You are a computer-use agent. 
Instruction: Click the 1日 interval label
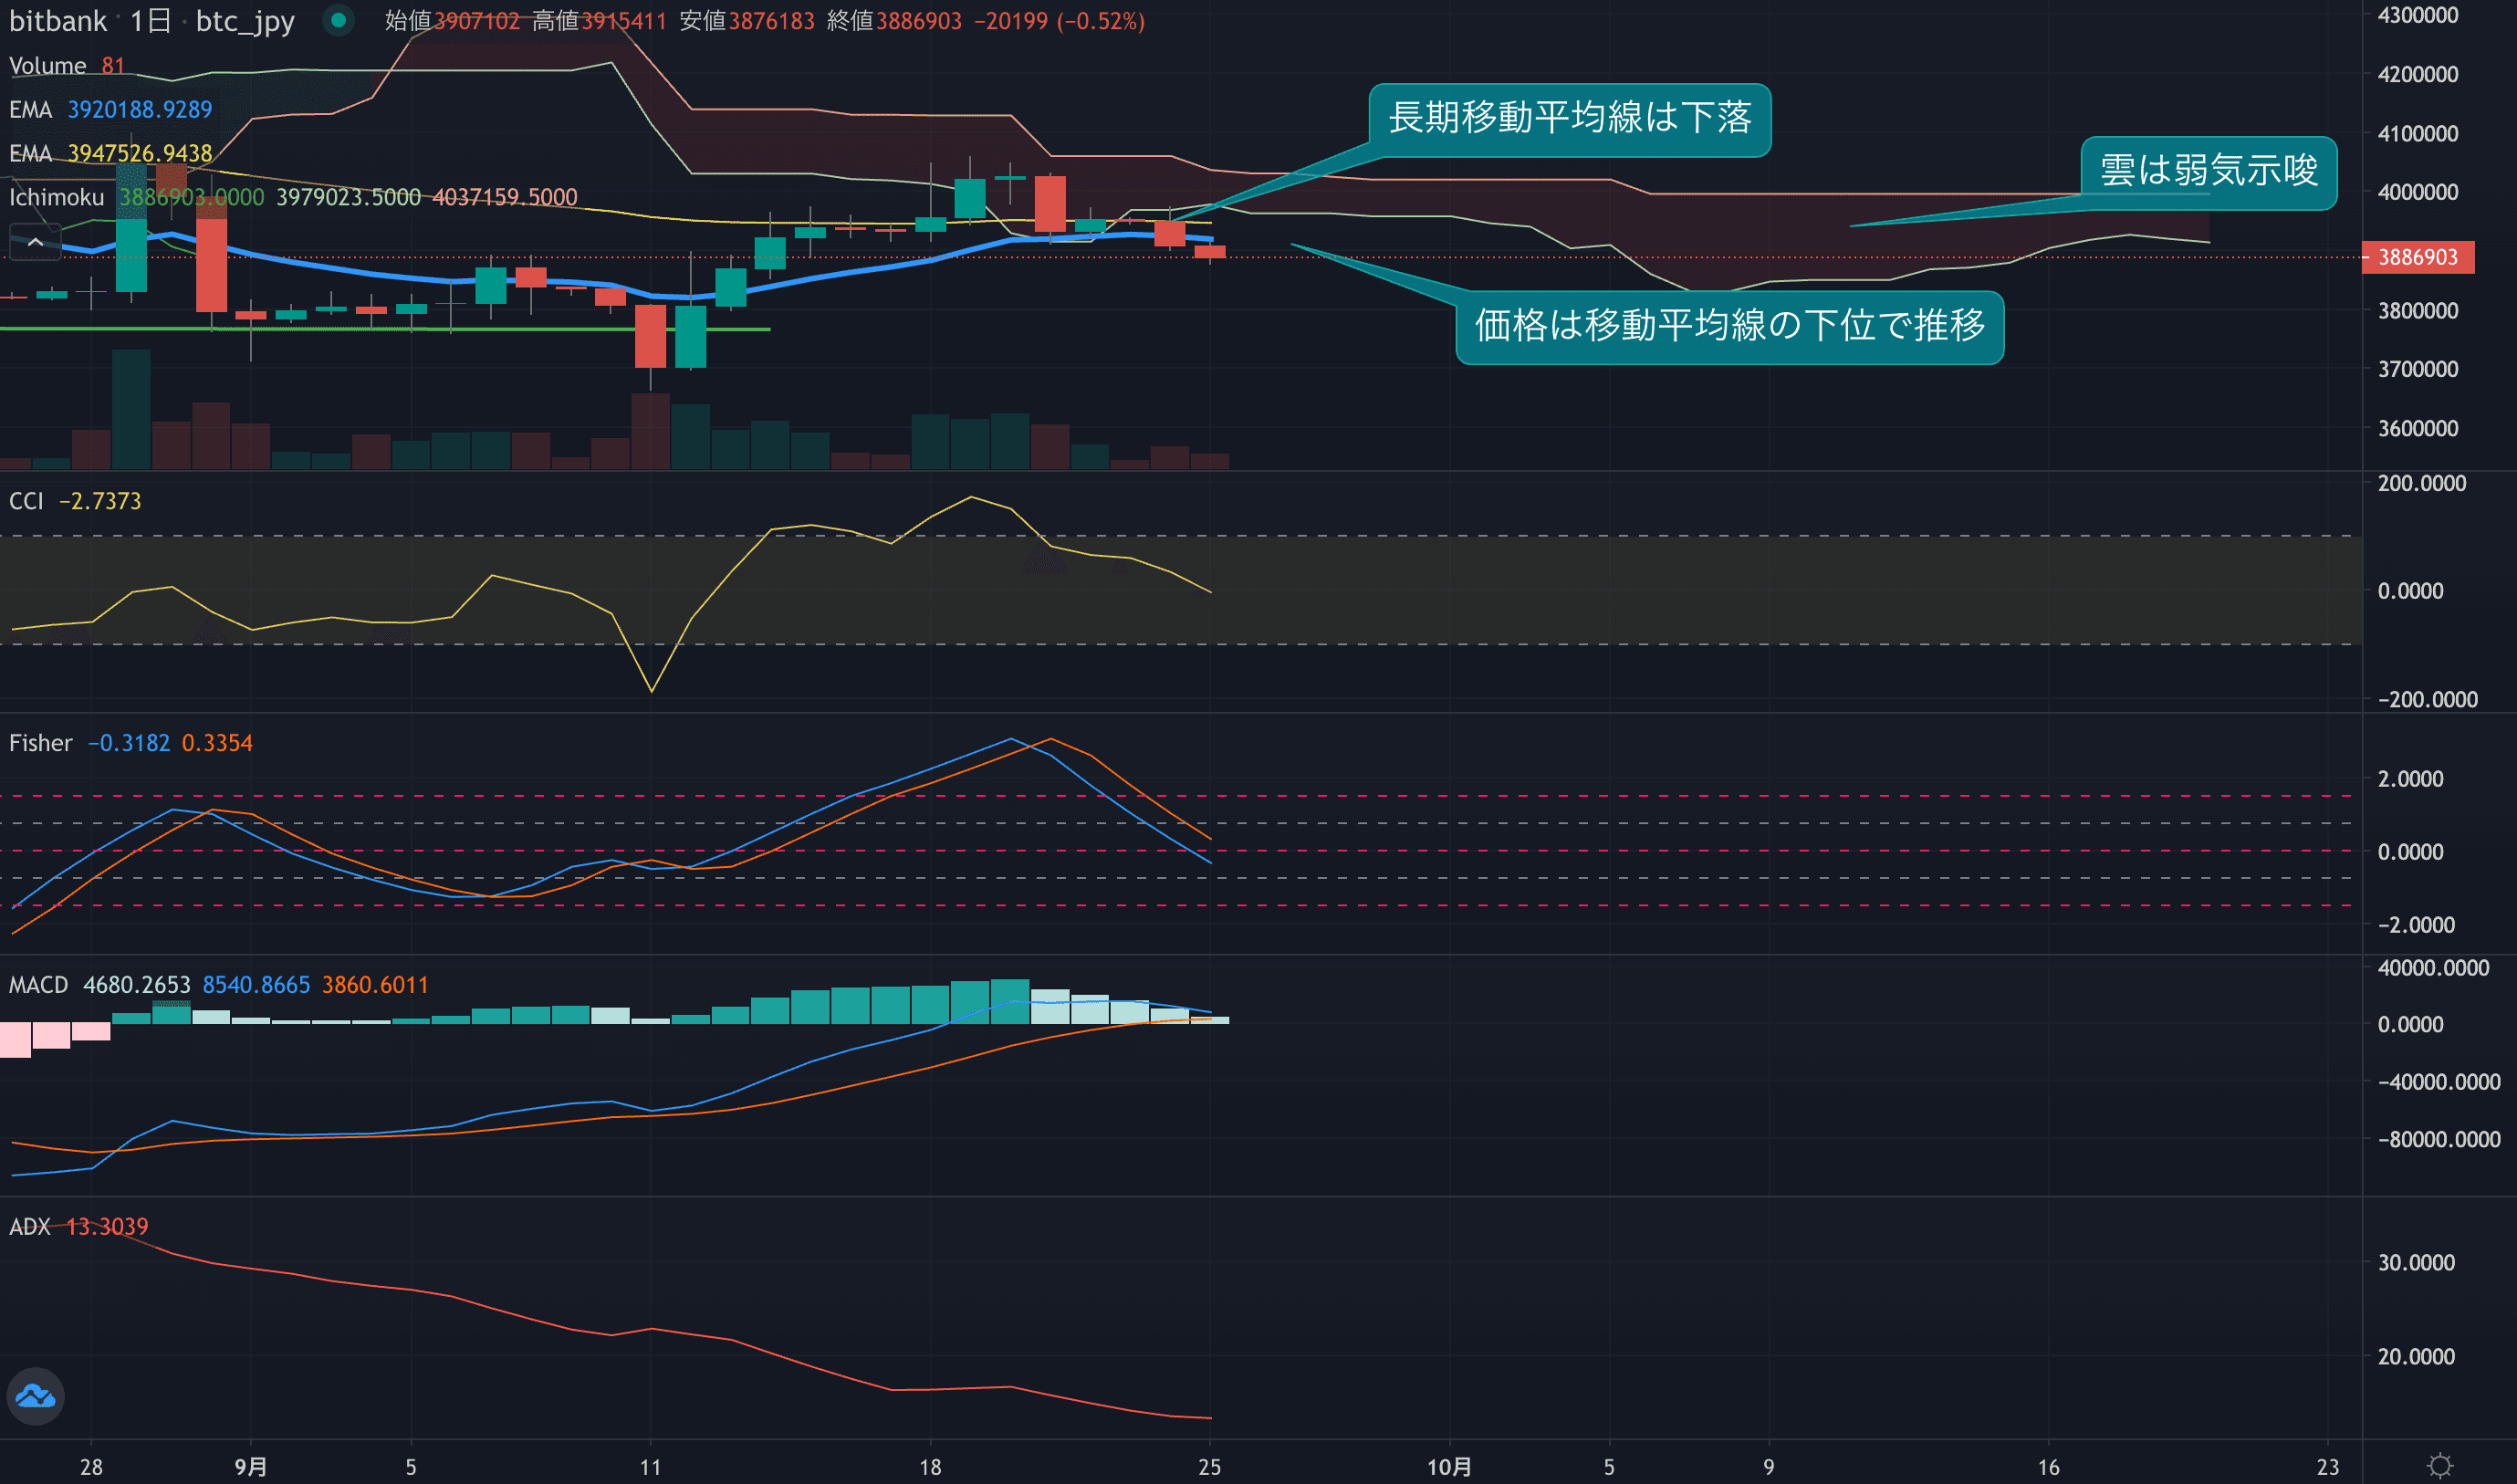pyautogui.click(x=151, y=21)
